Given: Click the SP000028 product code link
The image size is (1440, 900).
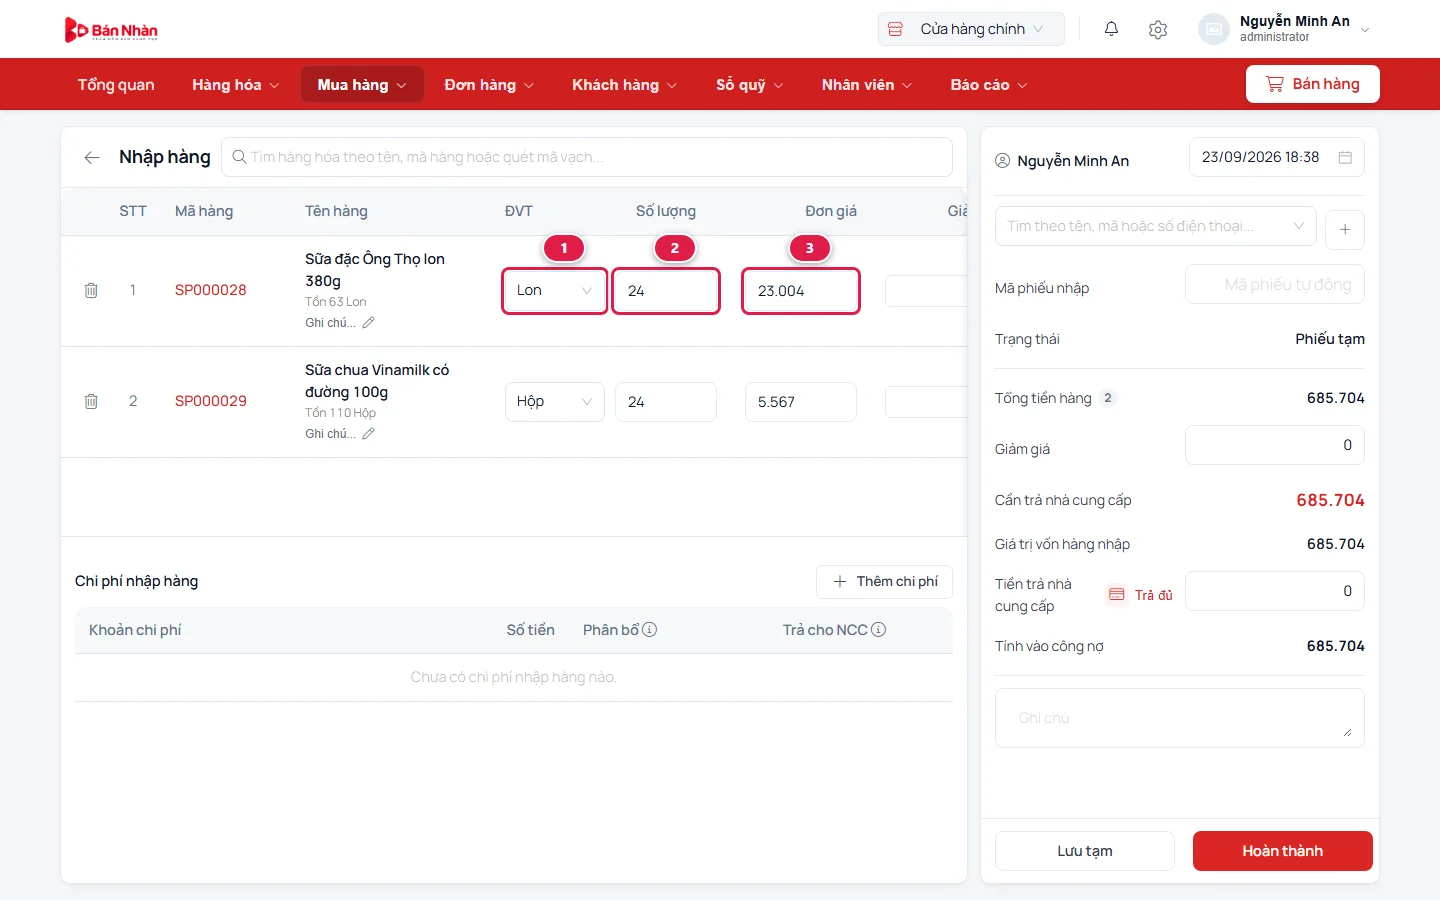Looking at the screenshot, I should pos(211,290).
